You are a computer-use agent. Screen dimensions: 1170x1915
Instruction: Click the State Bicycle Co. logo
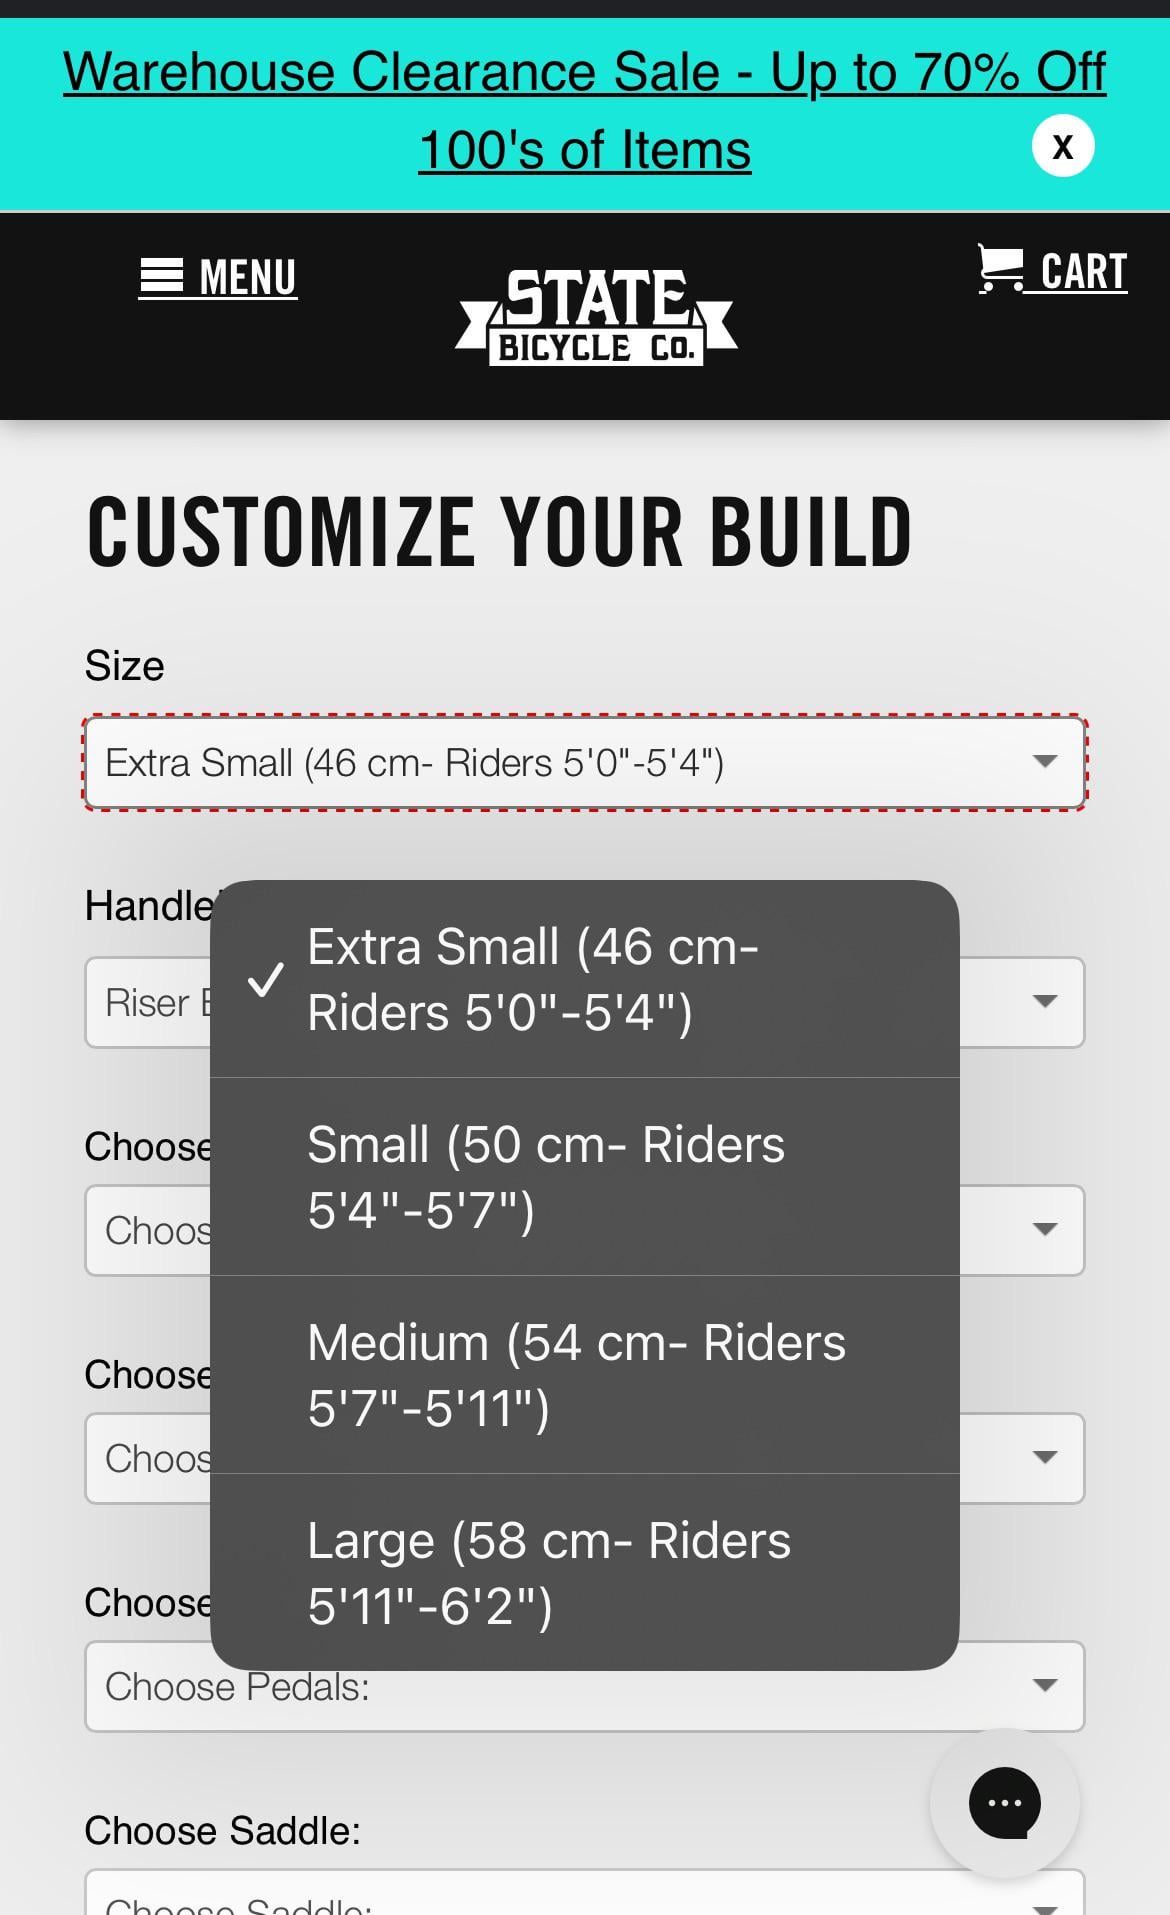[x=596, y=317]
